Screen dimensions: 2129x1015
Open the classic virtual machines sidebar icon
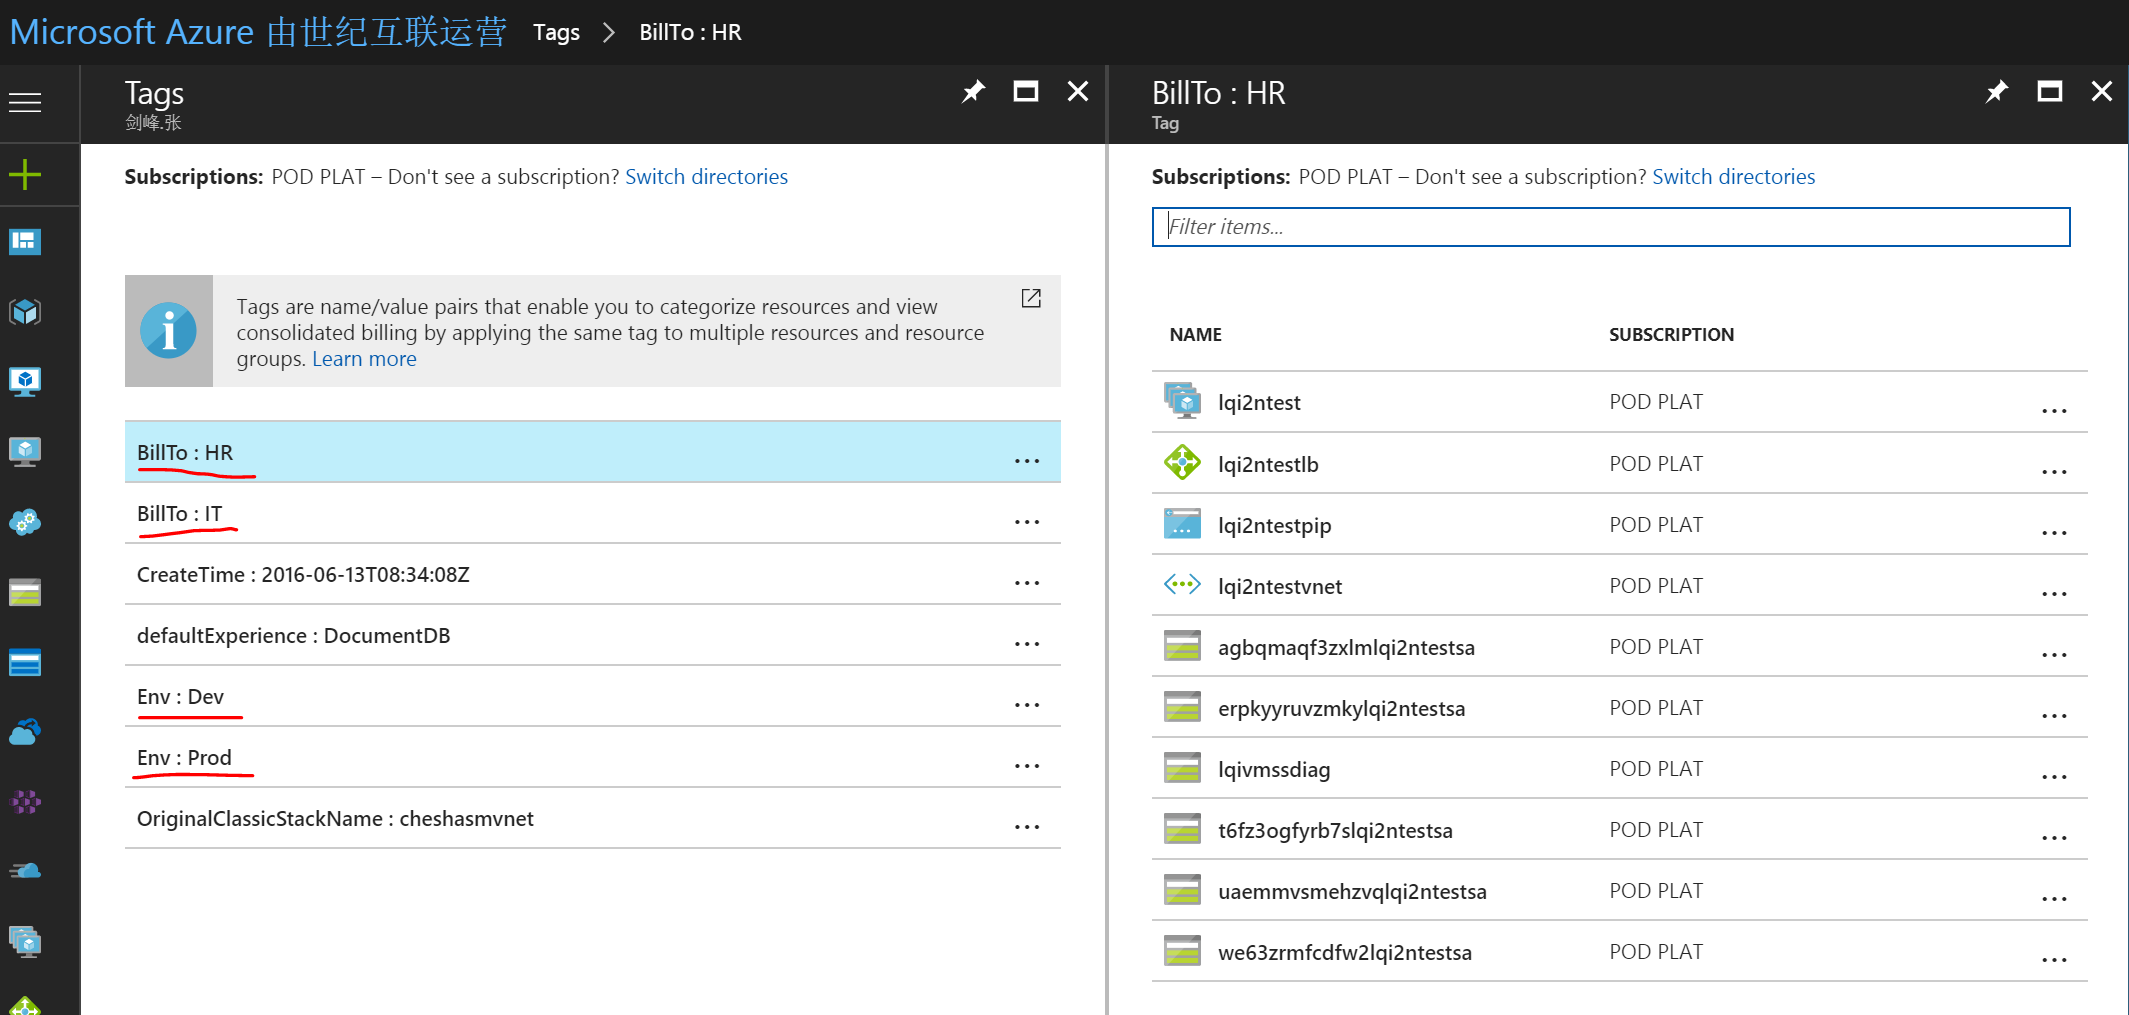(x=25, y=452)
